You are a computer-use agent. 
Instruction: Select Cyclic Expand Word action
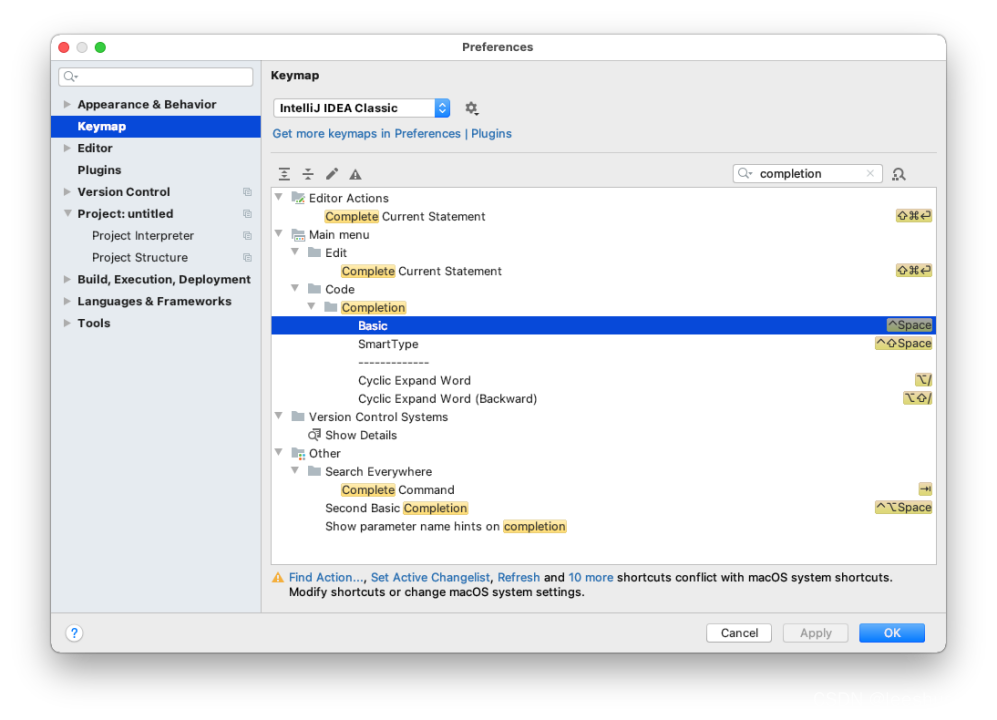[x=603, y=380]
